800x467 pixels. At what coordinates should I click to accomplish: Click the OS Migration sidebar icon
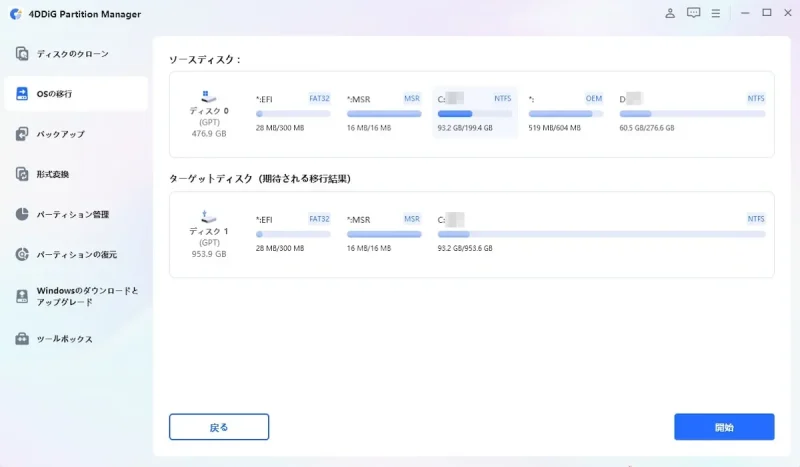pos(22,93)
